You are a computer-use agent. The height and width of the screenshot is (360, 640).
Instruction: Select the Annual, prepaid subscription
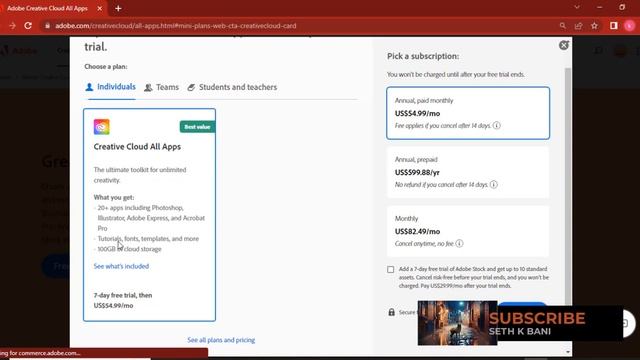pyautogui.click(x=468, y=172)
